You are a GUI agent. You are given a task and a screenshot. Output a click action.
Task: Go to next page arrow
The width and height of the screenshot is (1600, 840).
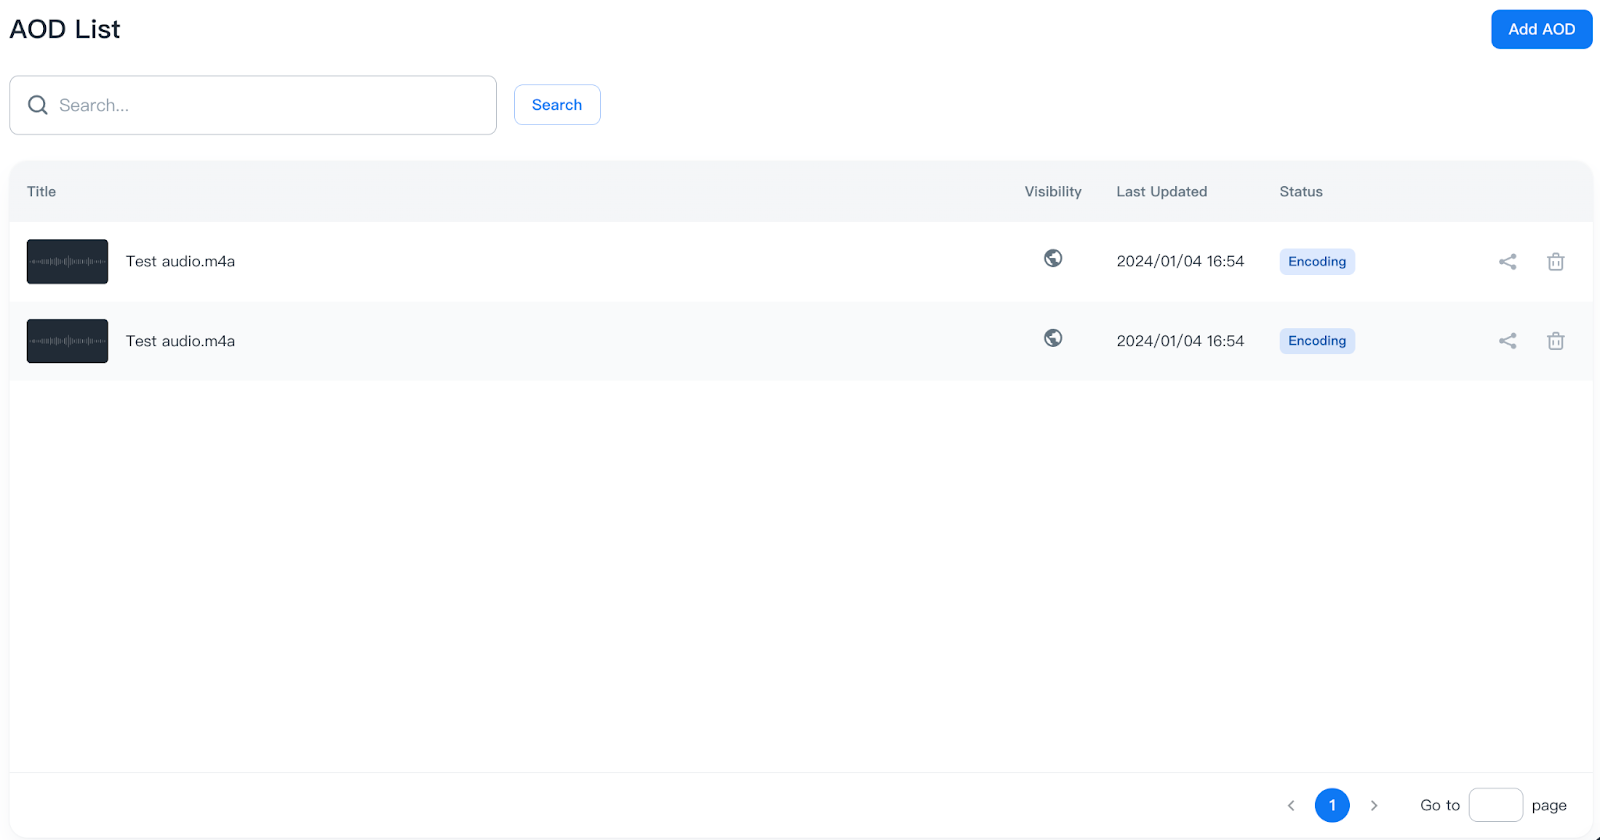(1374, 805)
